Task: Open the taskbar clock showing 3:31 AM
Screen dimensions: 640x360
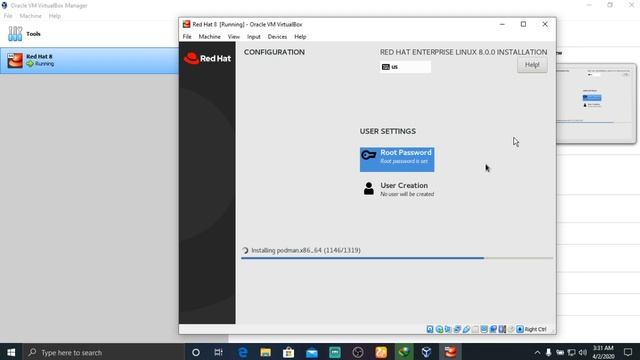Action: coord(603,352)
